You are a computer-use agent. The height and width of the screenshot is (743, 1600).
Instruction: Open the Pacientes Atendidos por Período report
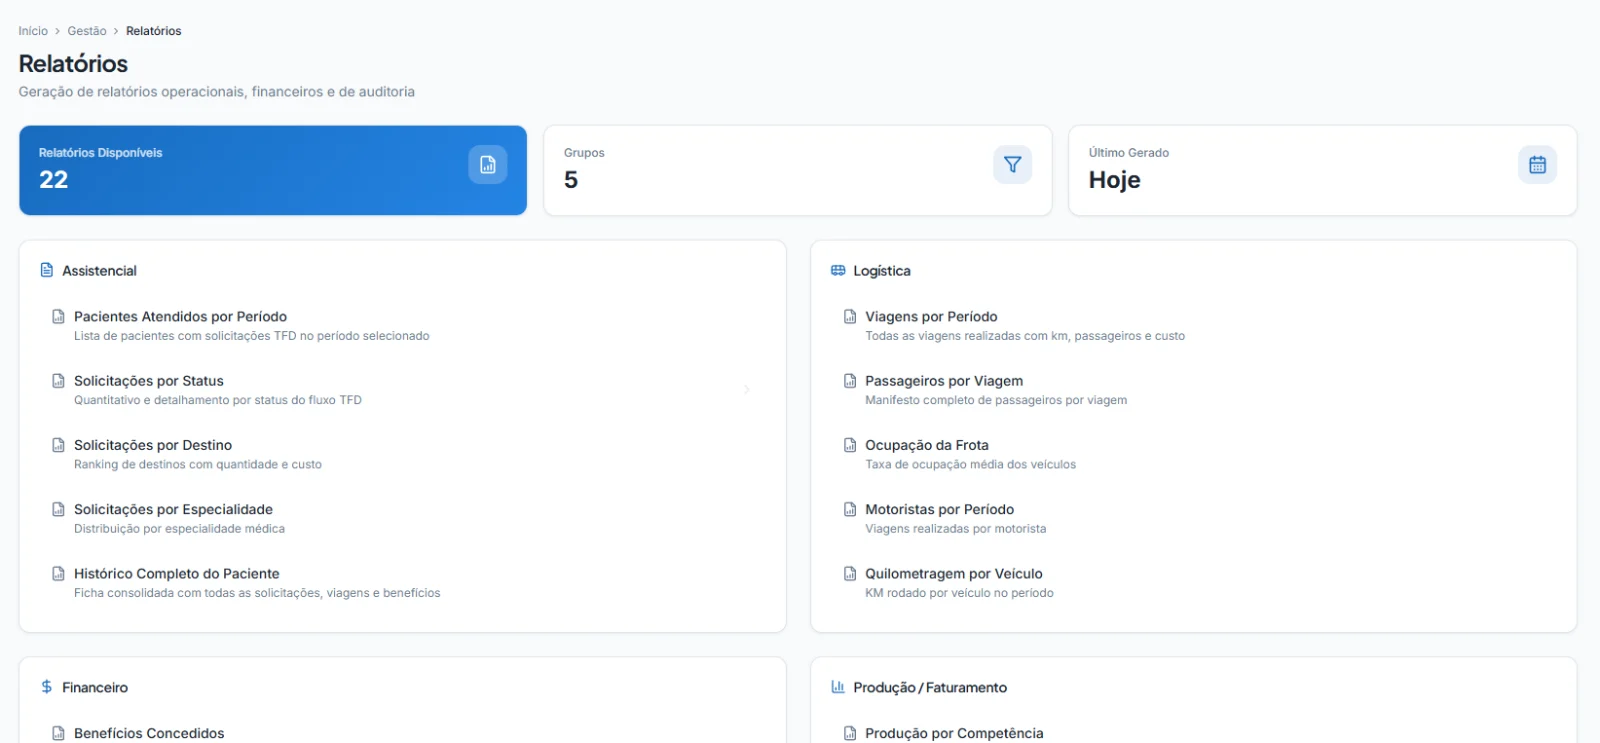click(x=403, y=326)
